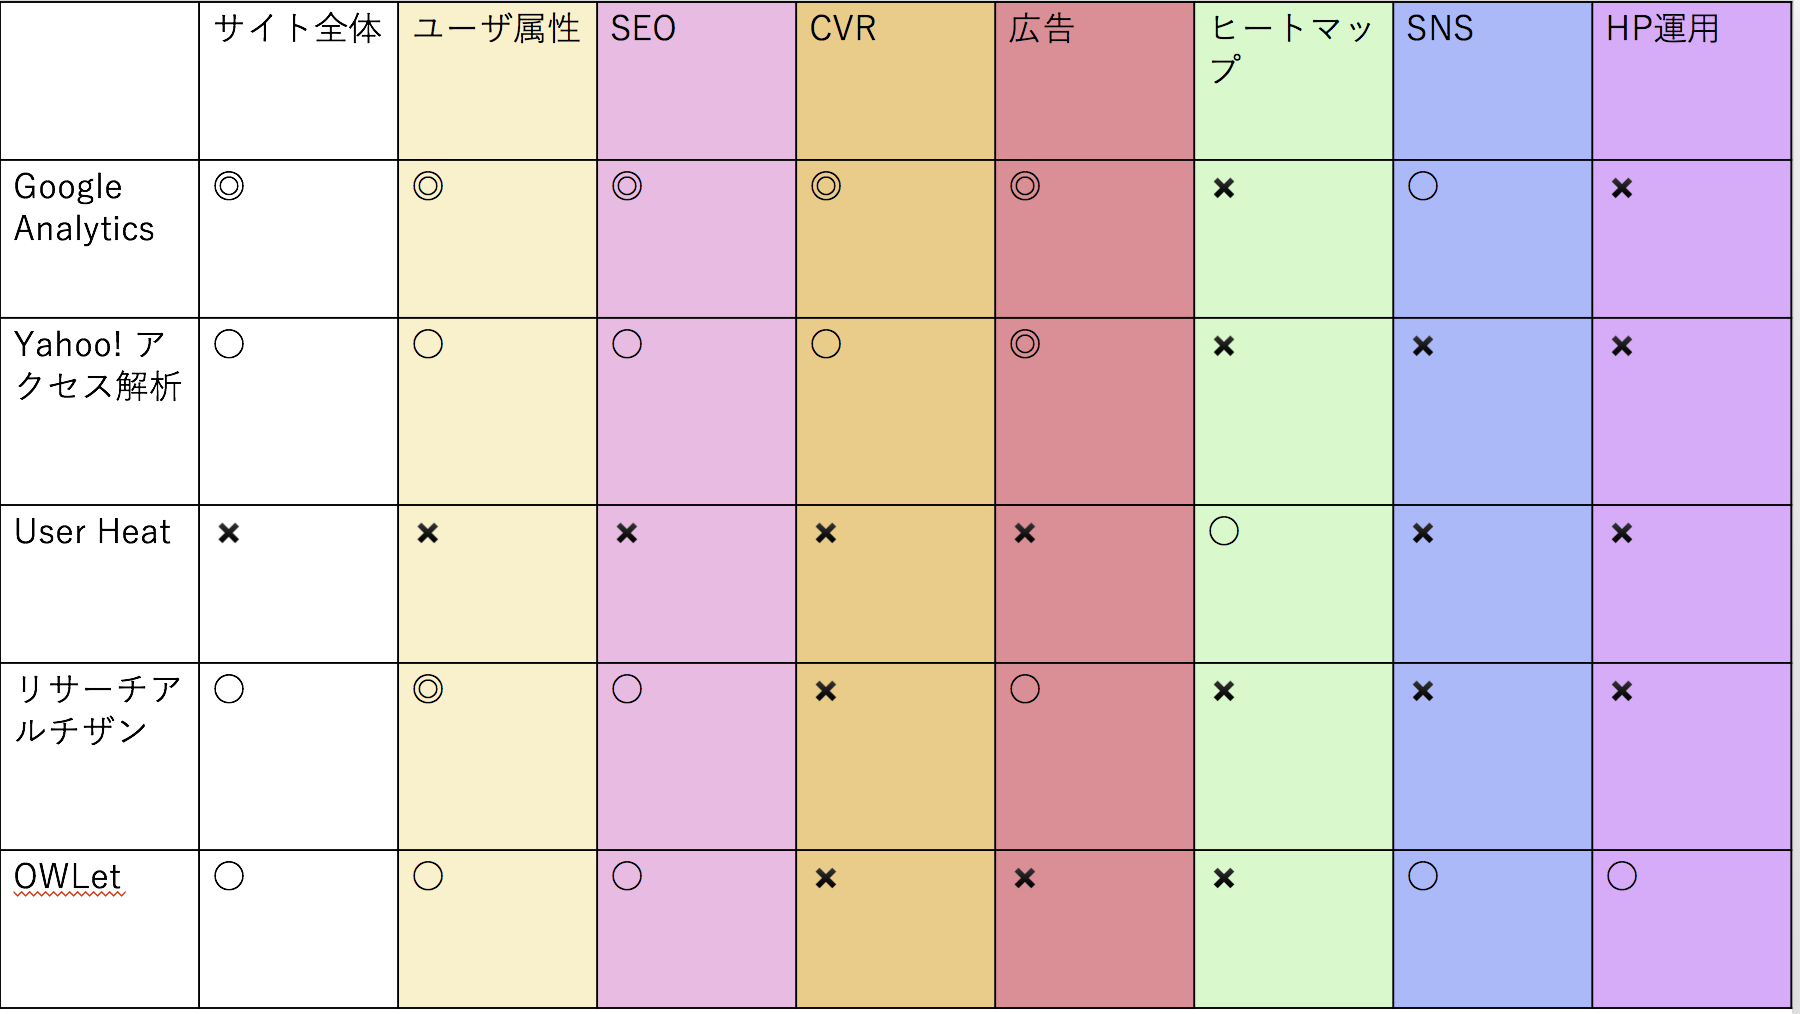Click the X mark in OWLet CVR cell
This screenshot has height=1014, width=1800.
click(826, 878)
